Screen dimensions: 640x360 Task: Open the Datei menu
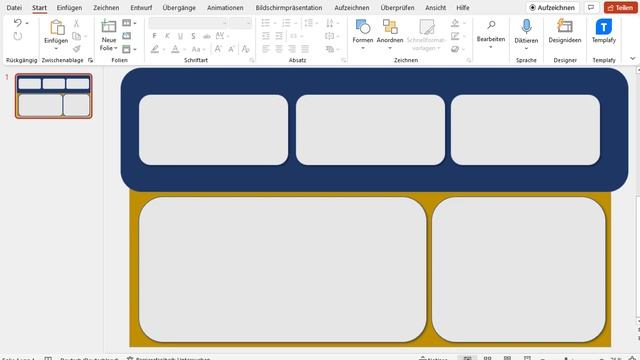tap(14, 8)
